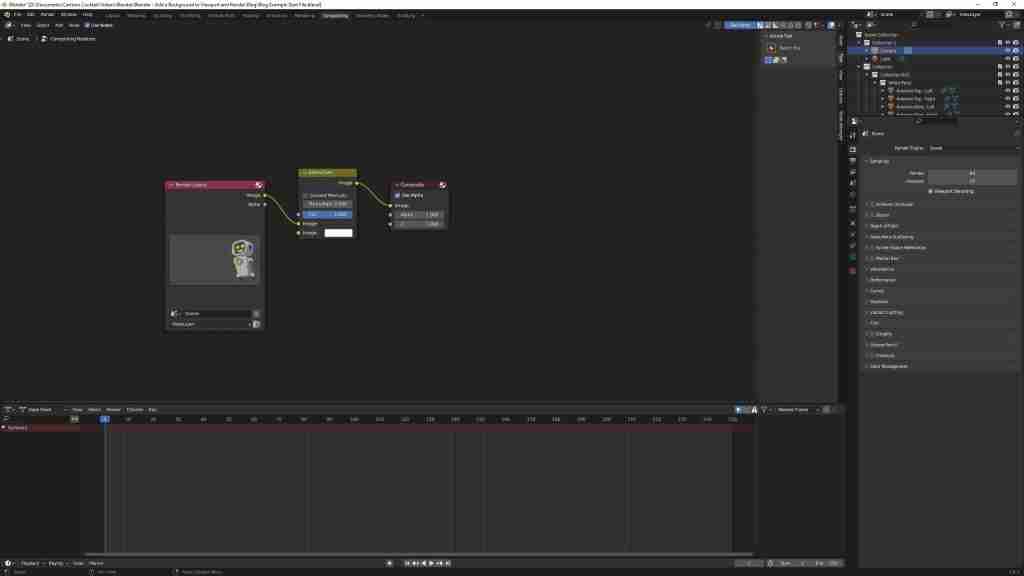Adjust the Fac slider on Alpha Over node
The image size is (1024, 576).
(327, 214)
